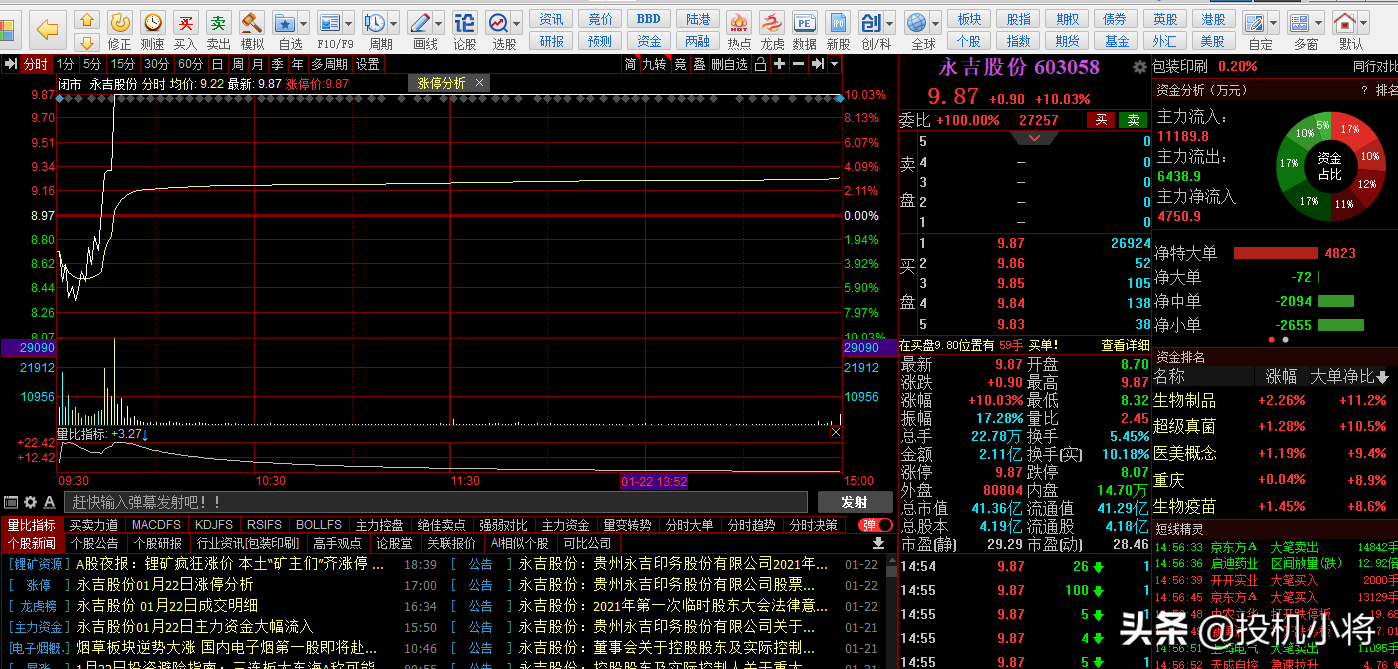Screen dimensions: 1398x669
Task: Click the 港股 market button
Action: point(1213,19)
